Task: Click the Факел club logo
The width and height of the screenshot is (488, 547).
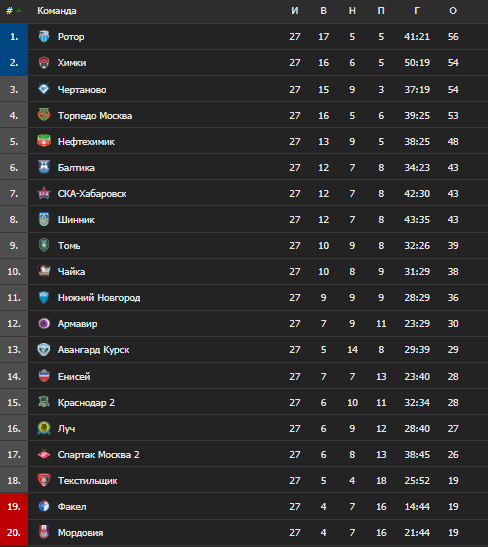Action: point(44,506)
